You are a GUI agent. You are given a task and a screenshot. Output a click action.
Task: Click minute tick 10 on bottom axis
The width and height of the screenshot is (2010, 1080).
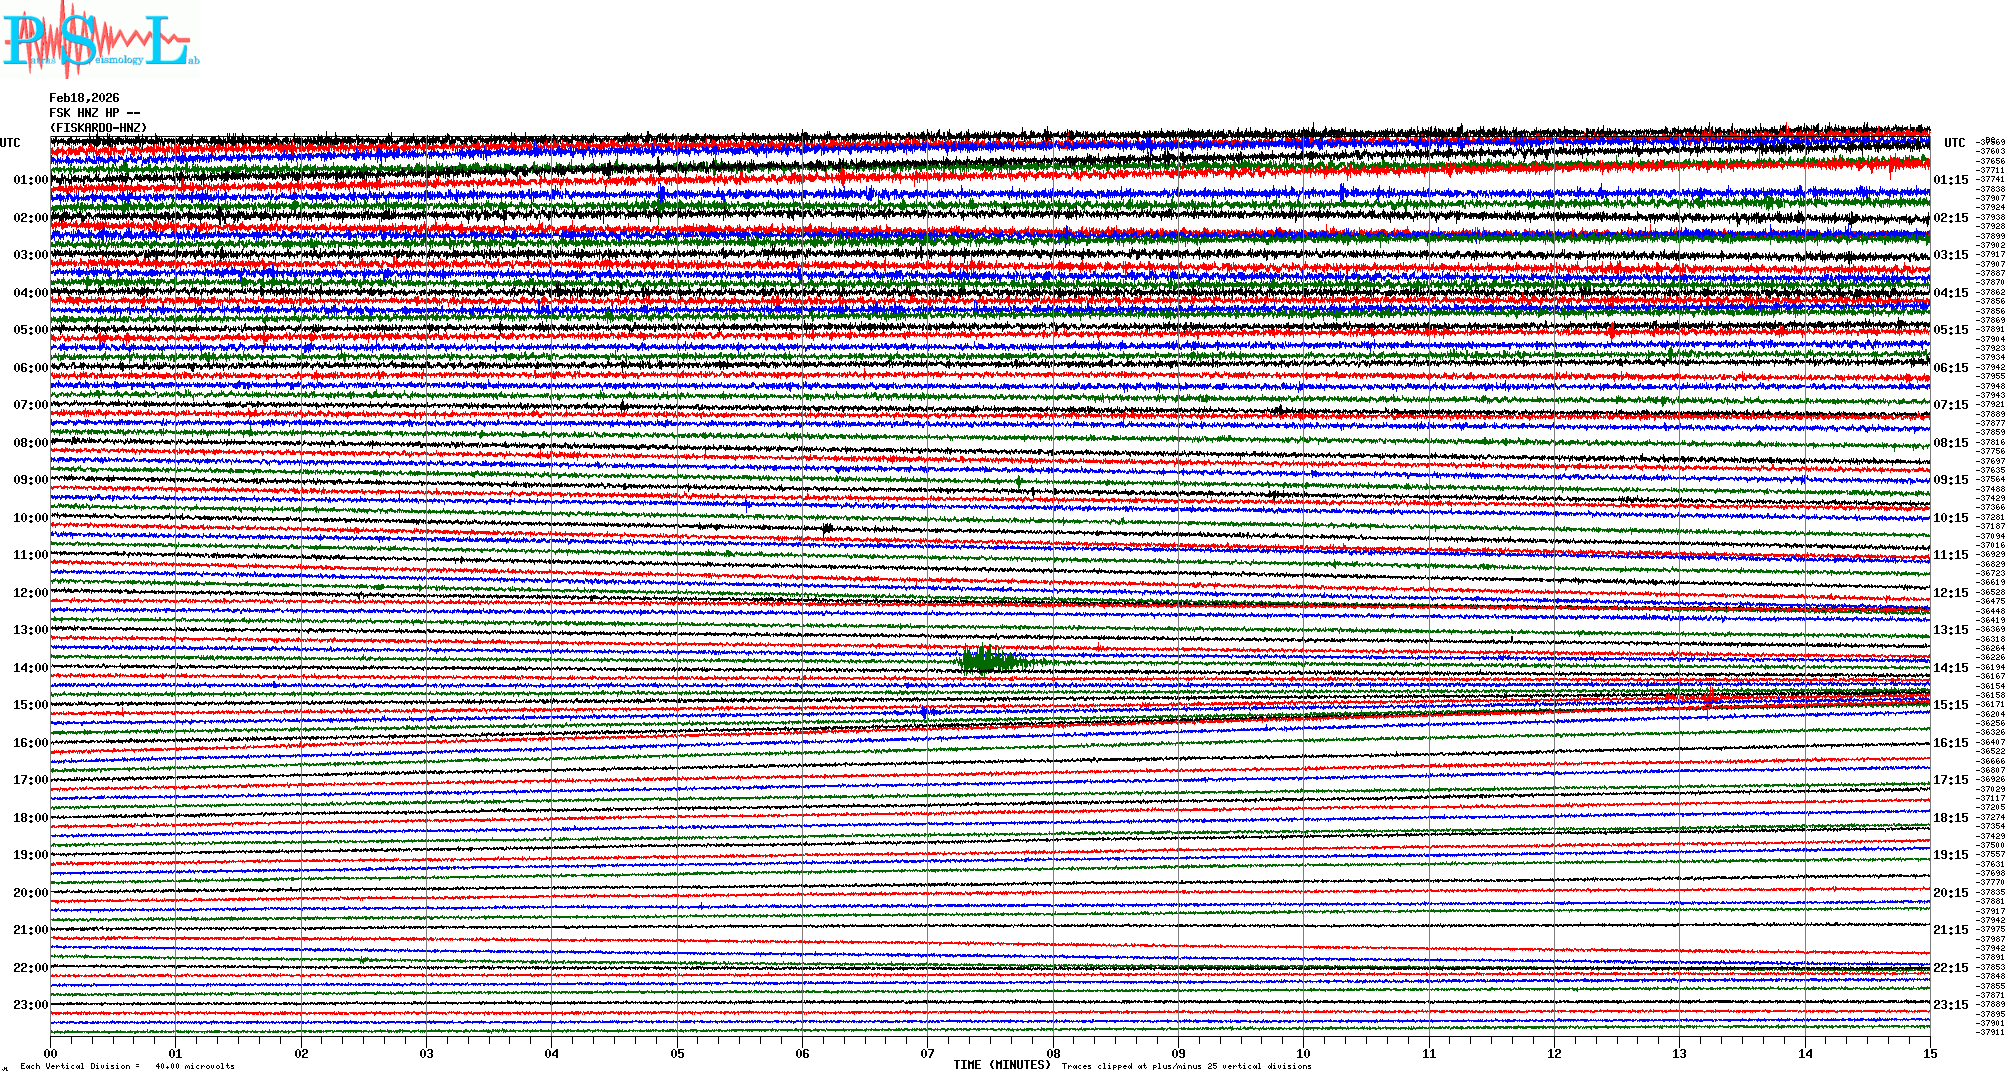(1303, 1053)
